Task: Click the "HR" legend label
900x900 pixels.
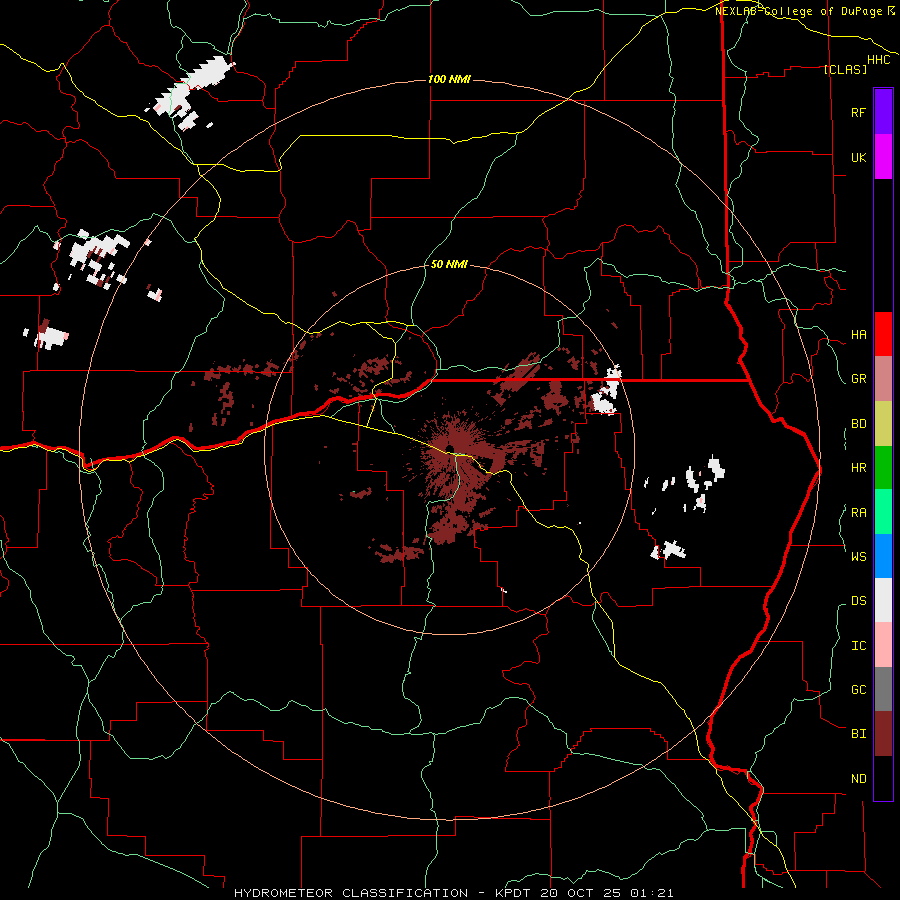Action: [x=858, y=468]
